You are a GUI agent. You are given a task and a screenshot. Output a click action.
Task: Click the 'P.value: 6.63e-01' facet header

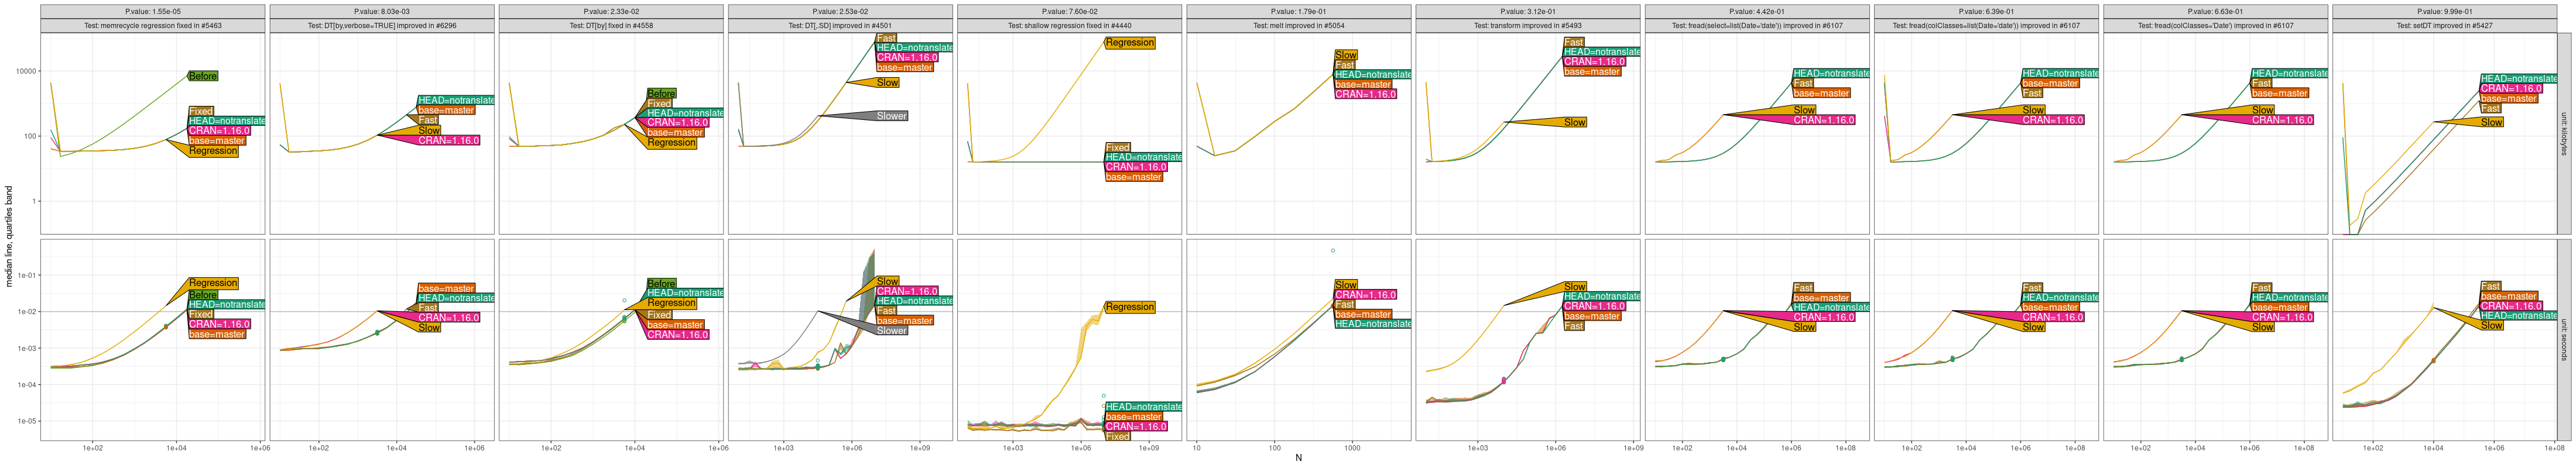pyautogui.click(x=2215, y=12)
